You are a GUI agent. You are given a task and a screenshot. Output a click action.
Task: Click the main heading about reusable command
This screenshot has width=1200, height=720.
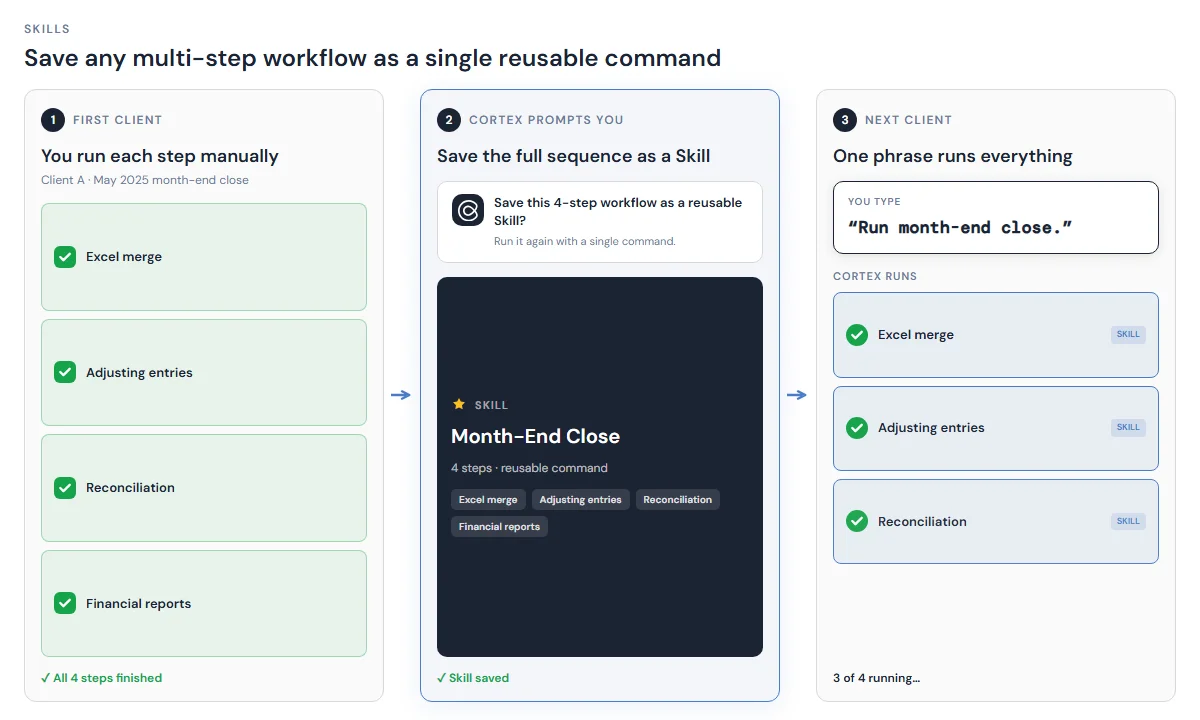(372, 58)
